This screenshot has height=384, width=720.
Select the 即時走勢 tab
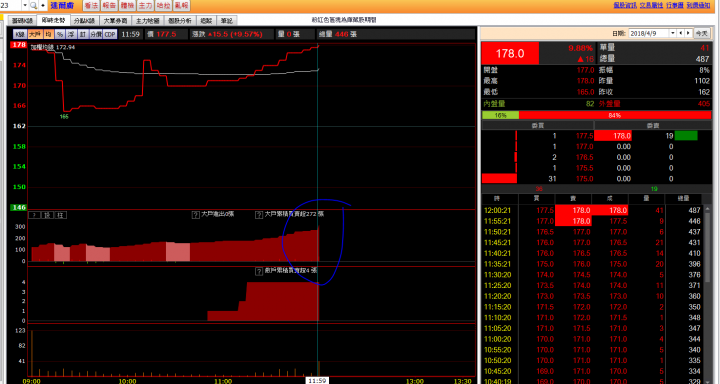(53, 20)
